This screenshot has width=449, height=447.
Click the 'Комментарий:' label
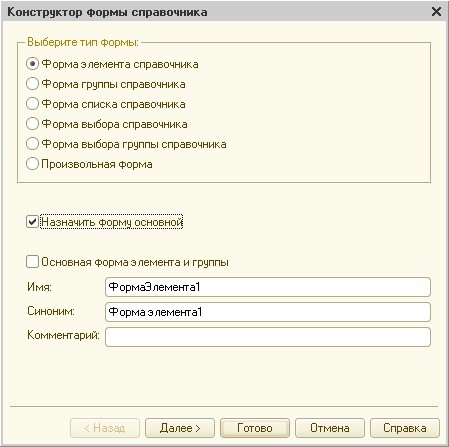pos(63,335)
